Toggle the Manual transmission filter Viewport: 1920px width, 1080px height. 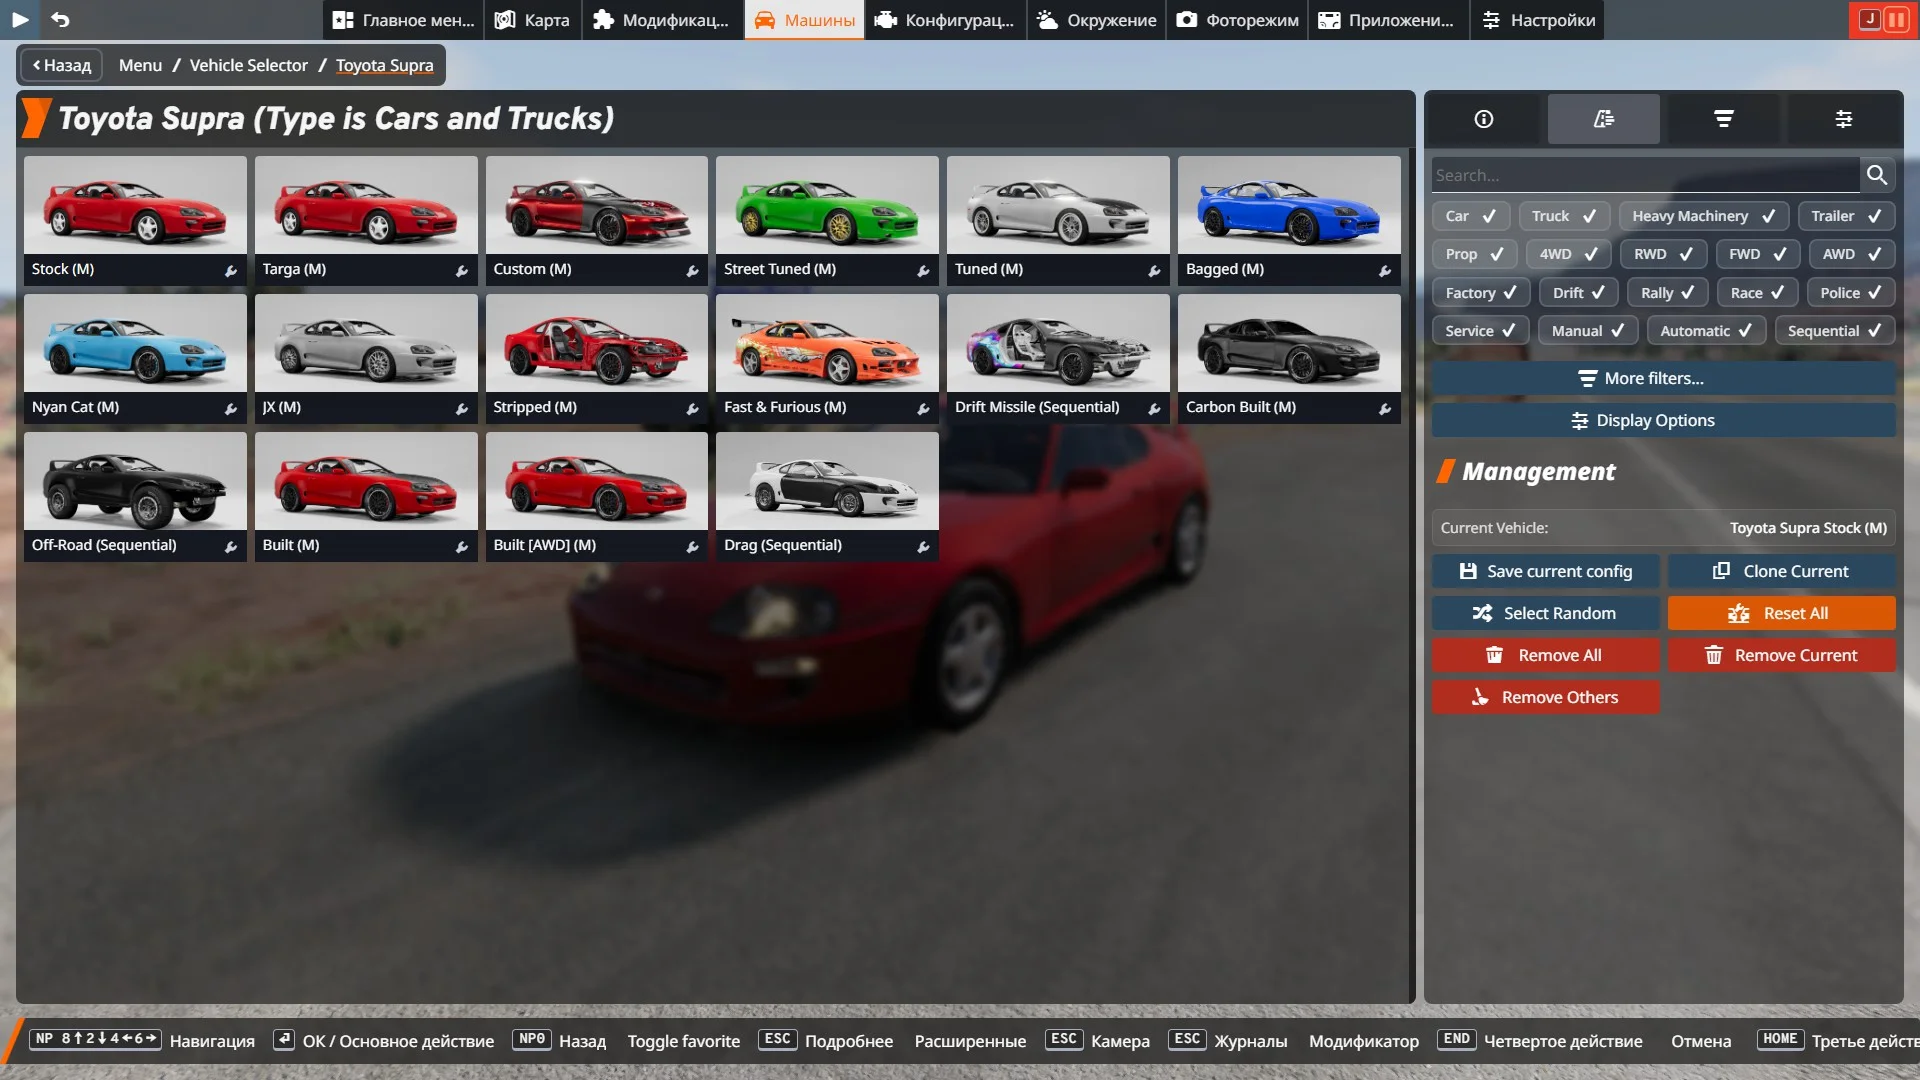(x=1588, y=331)
